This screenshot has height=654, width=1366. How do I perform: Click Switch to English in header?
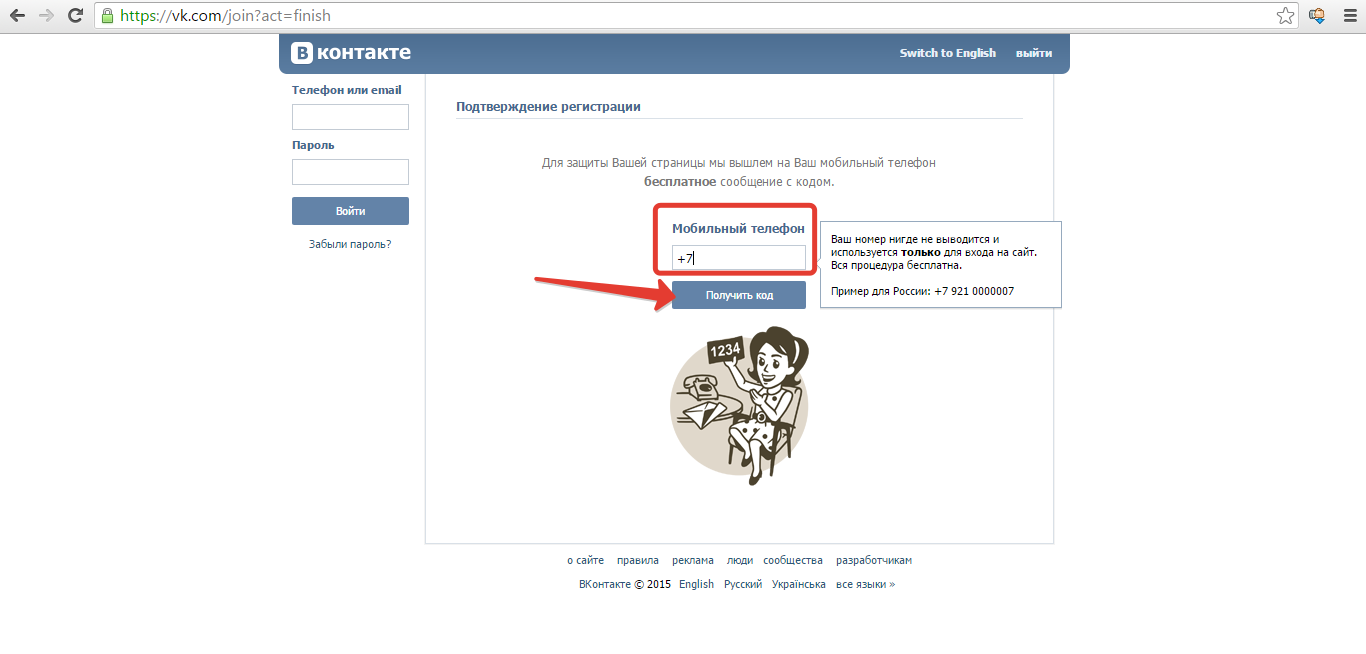(x=947, y=53)
